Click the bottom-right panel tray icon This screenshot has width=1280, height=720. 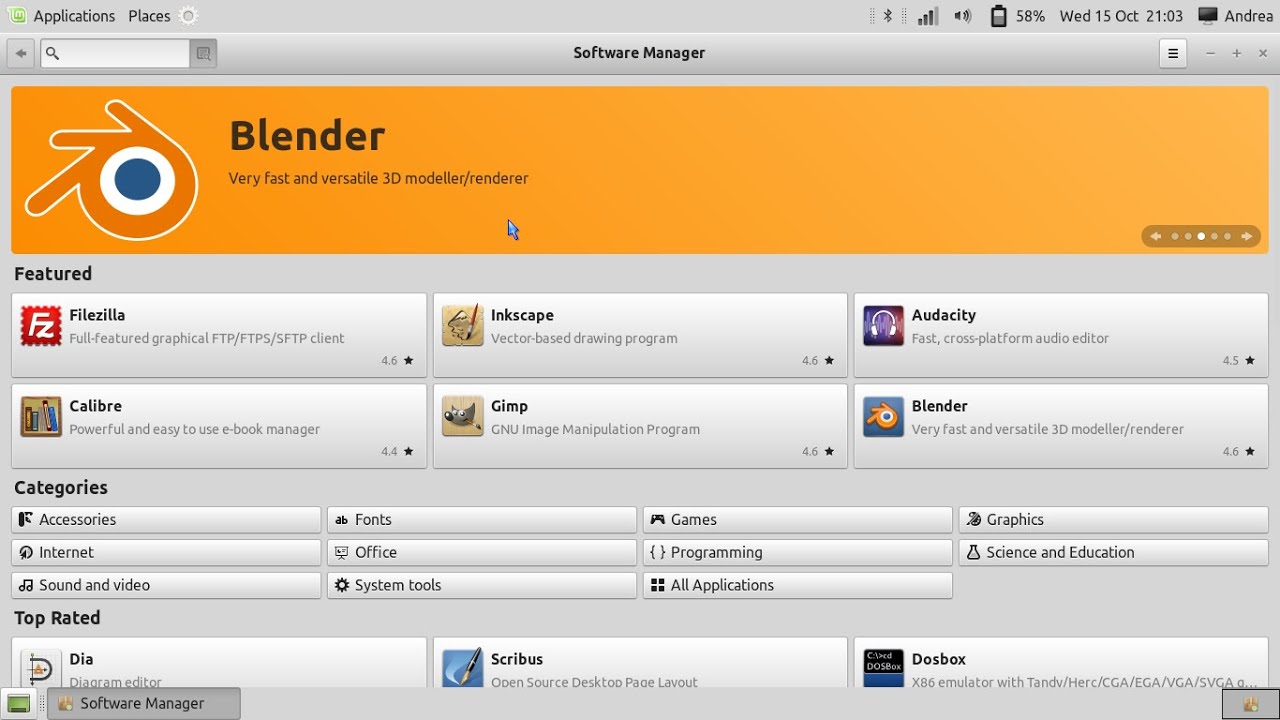click(1250, 704)
